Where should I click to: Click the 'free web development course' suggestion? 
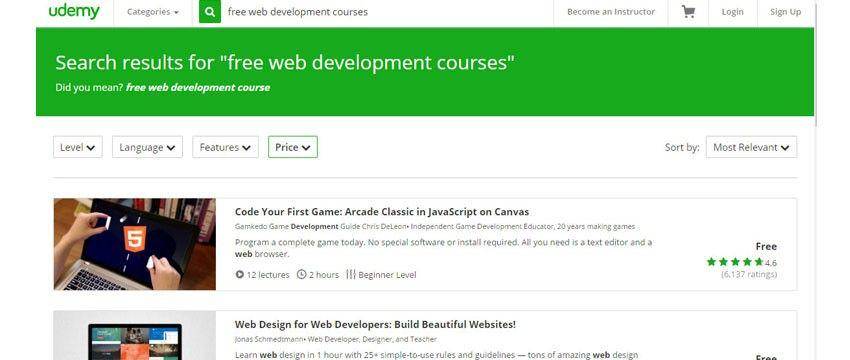click(x=198, y=87)
